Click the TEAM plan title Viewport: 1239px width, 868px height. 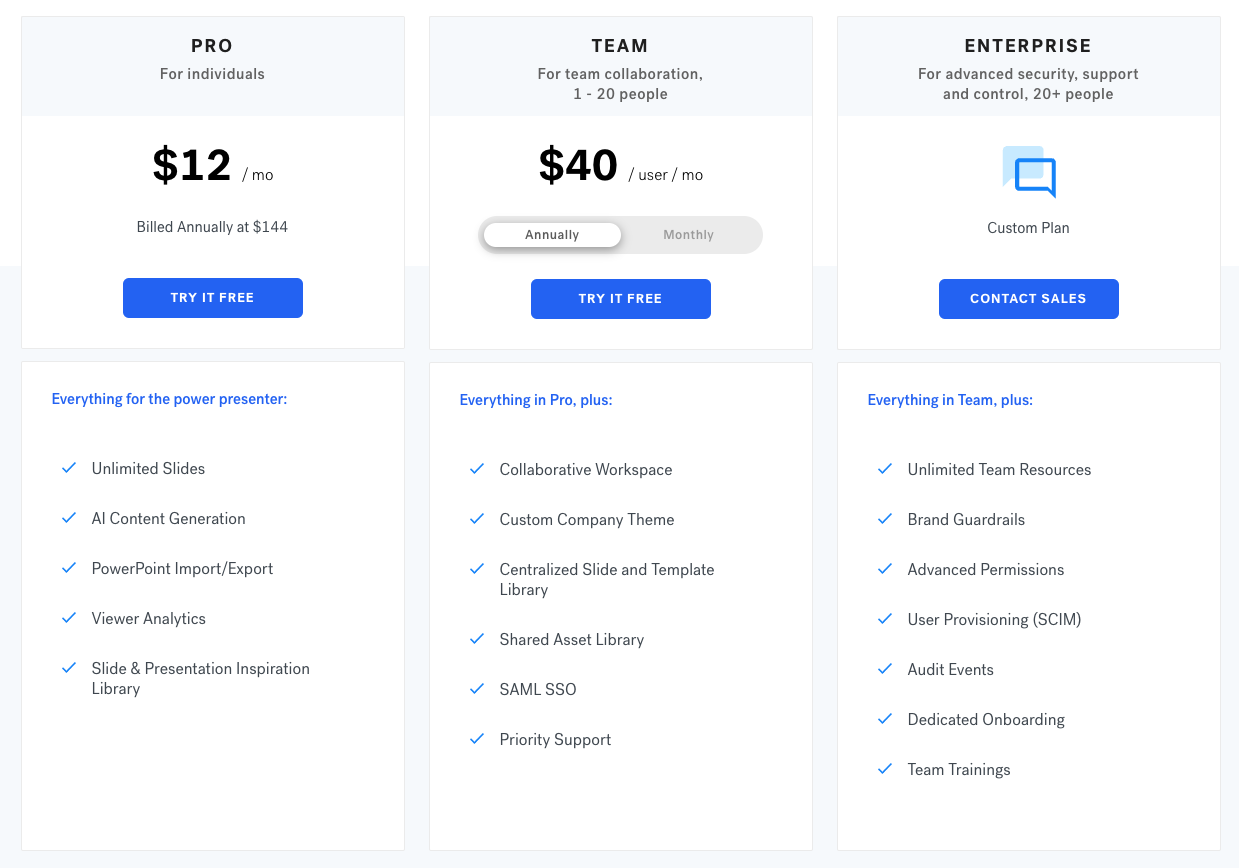click(x=620, y=46)
